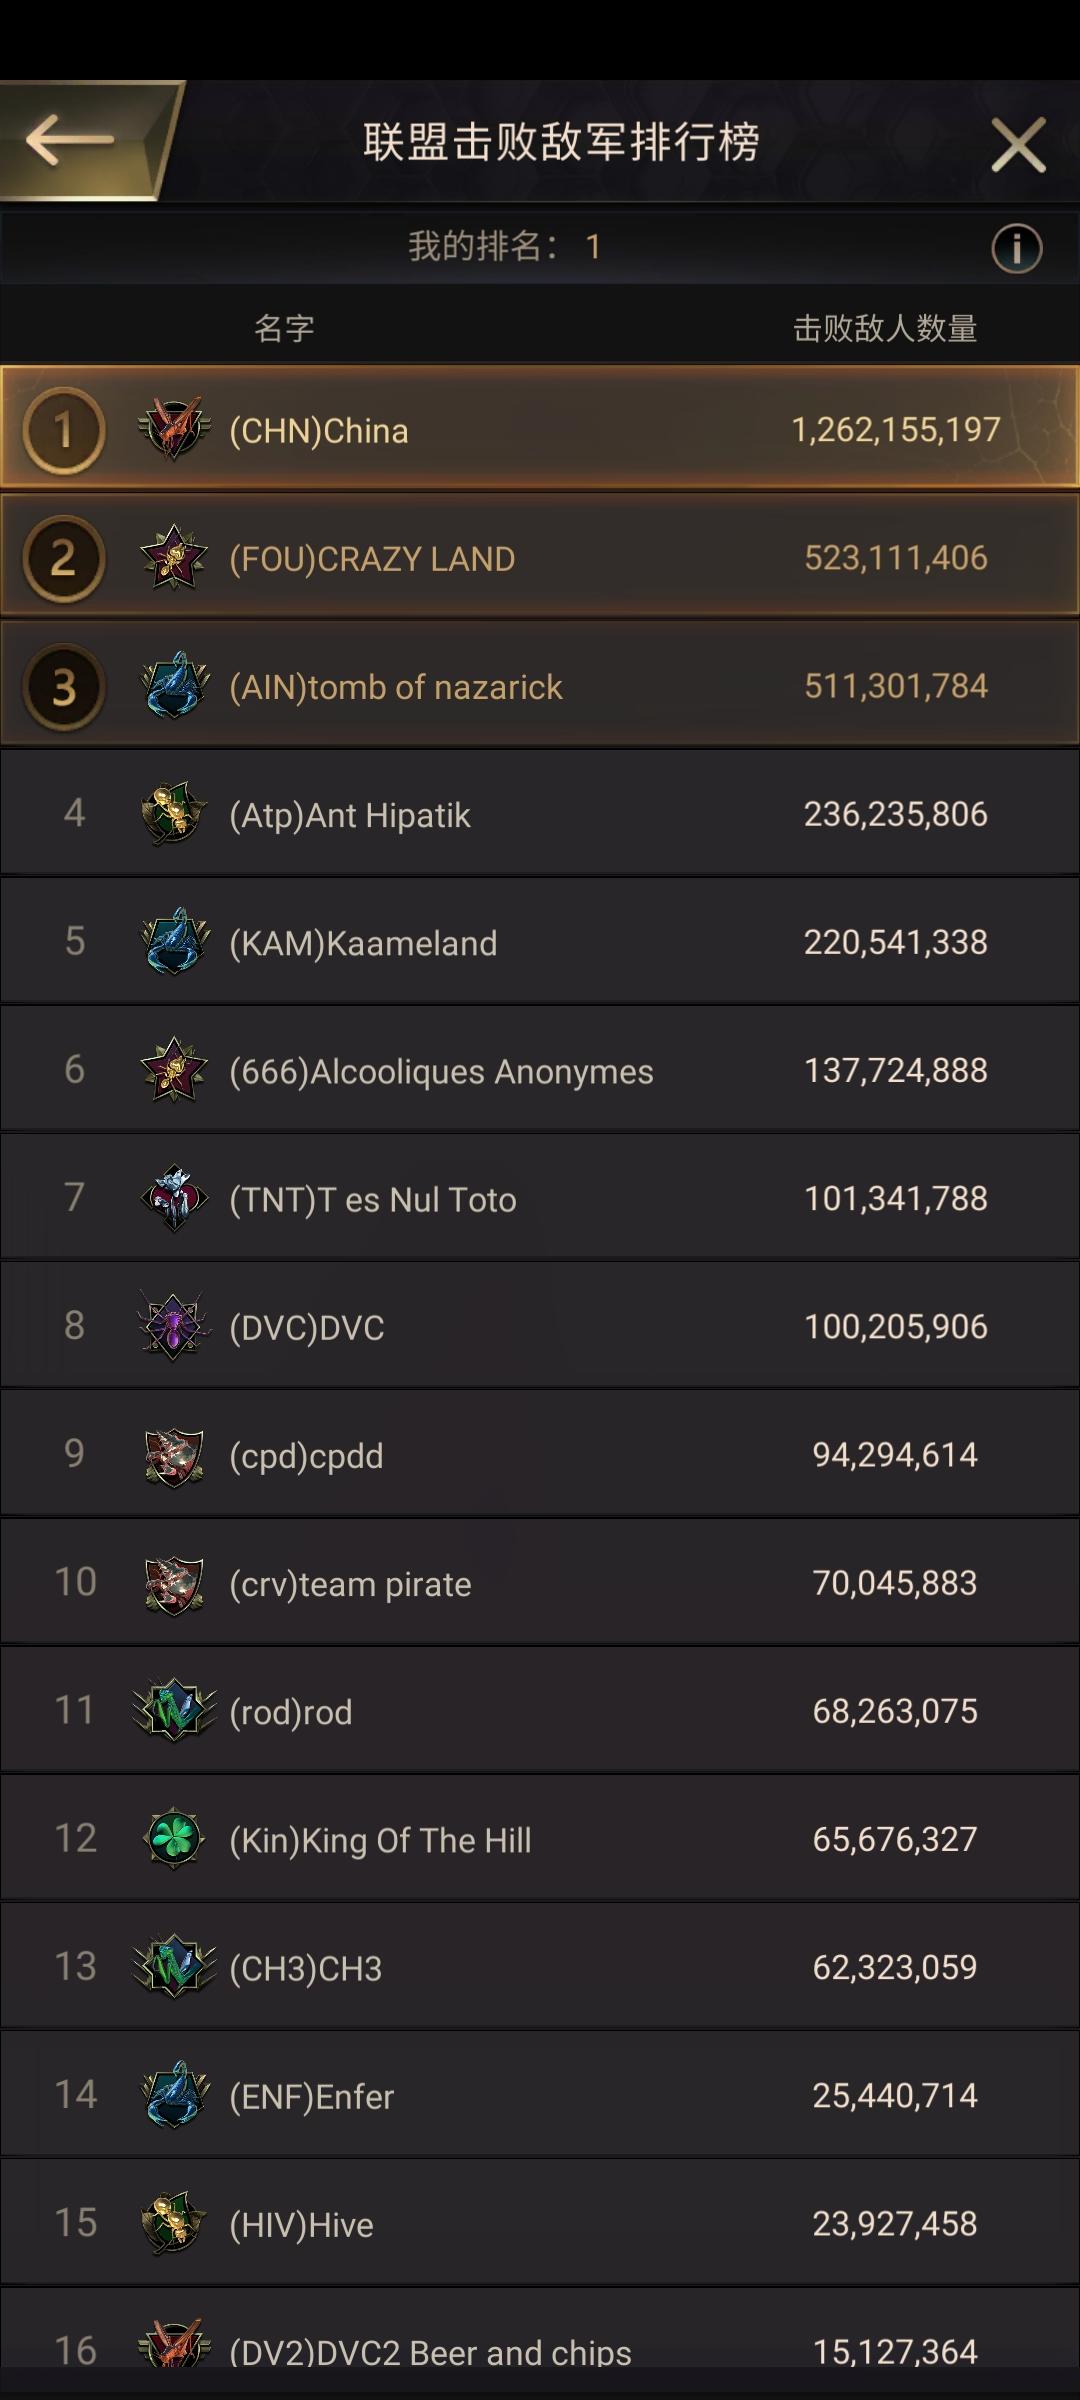The width and height of the screenshot is (1080, 2400).
Task: Tap the (CHN)China alliance emblem
Action: point(174,430)
